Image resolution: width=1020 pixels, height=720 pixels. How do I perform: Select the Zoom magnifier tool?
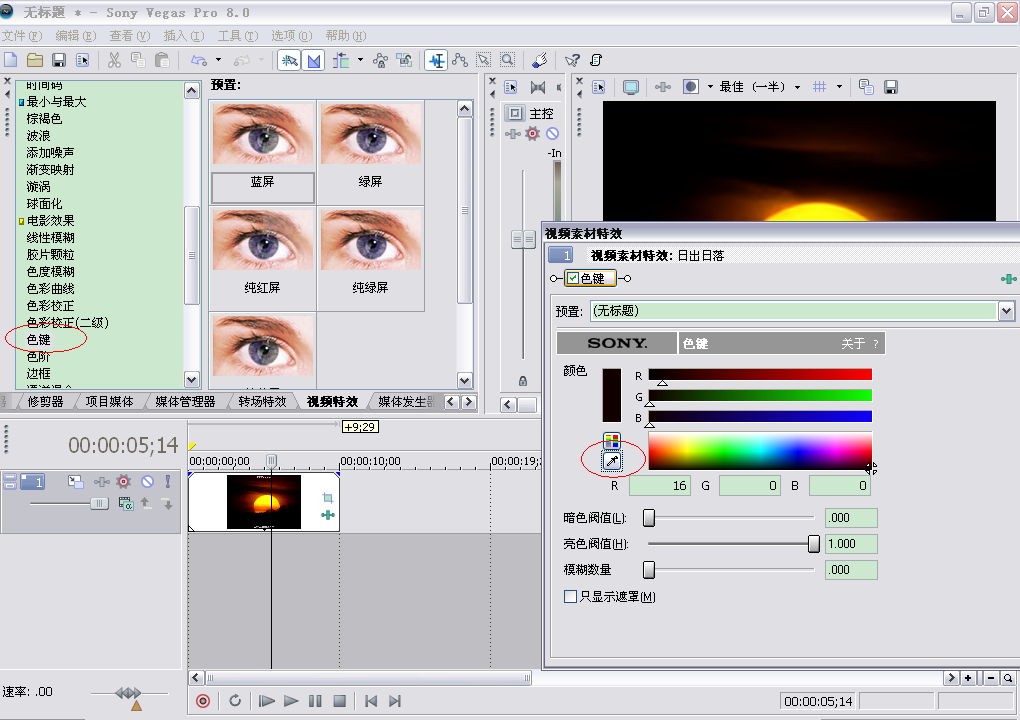(x=507, y=60)
